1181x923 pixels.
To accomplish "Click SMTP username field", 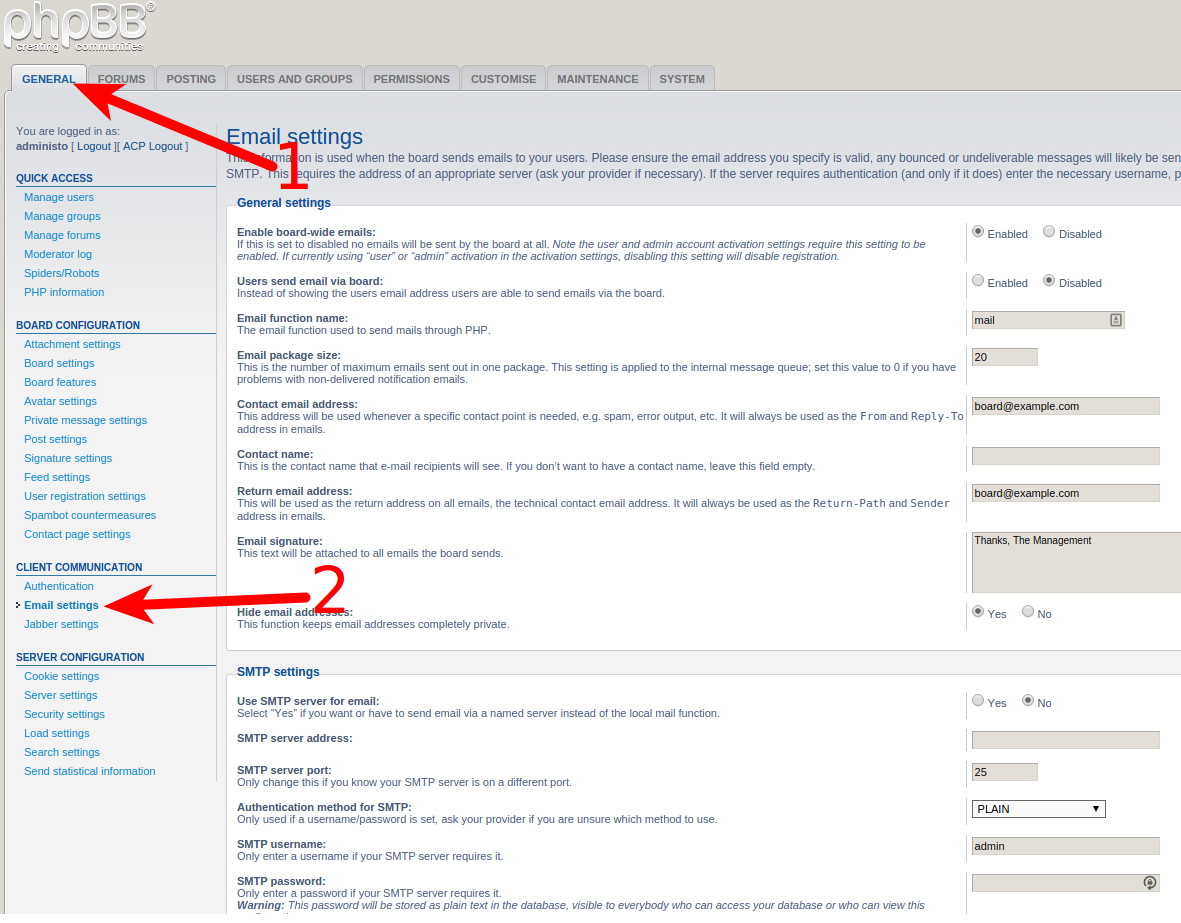I will pyautogui.click(x=1065, y=846).
